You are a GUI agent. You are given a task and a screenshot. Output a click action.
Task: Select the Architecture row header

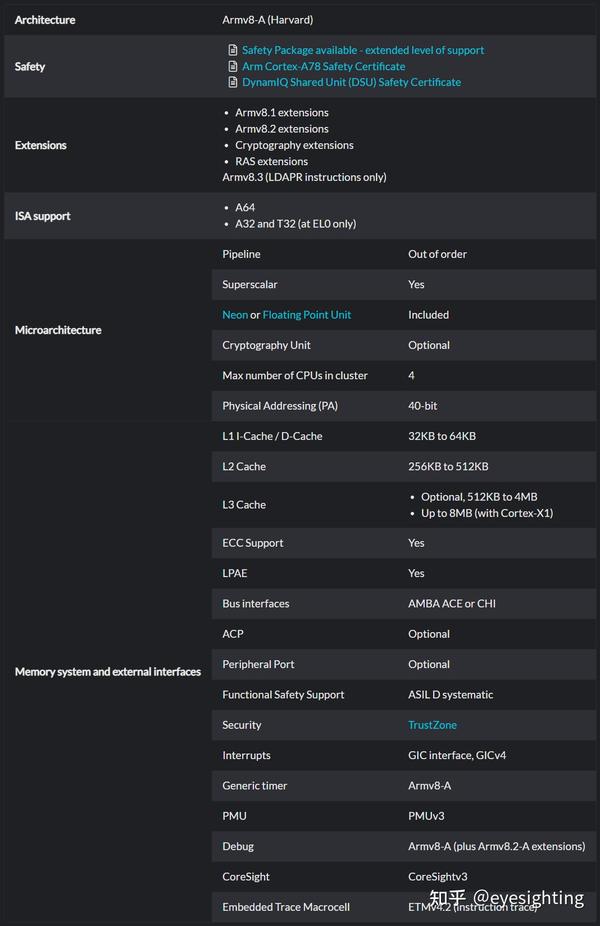click(45, 20)
